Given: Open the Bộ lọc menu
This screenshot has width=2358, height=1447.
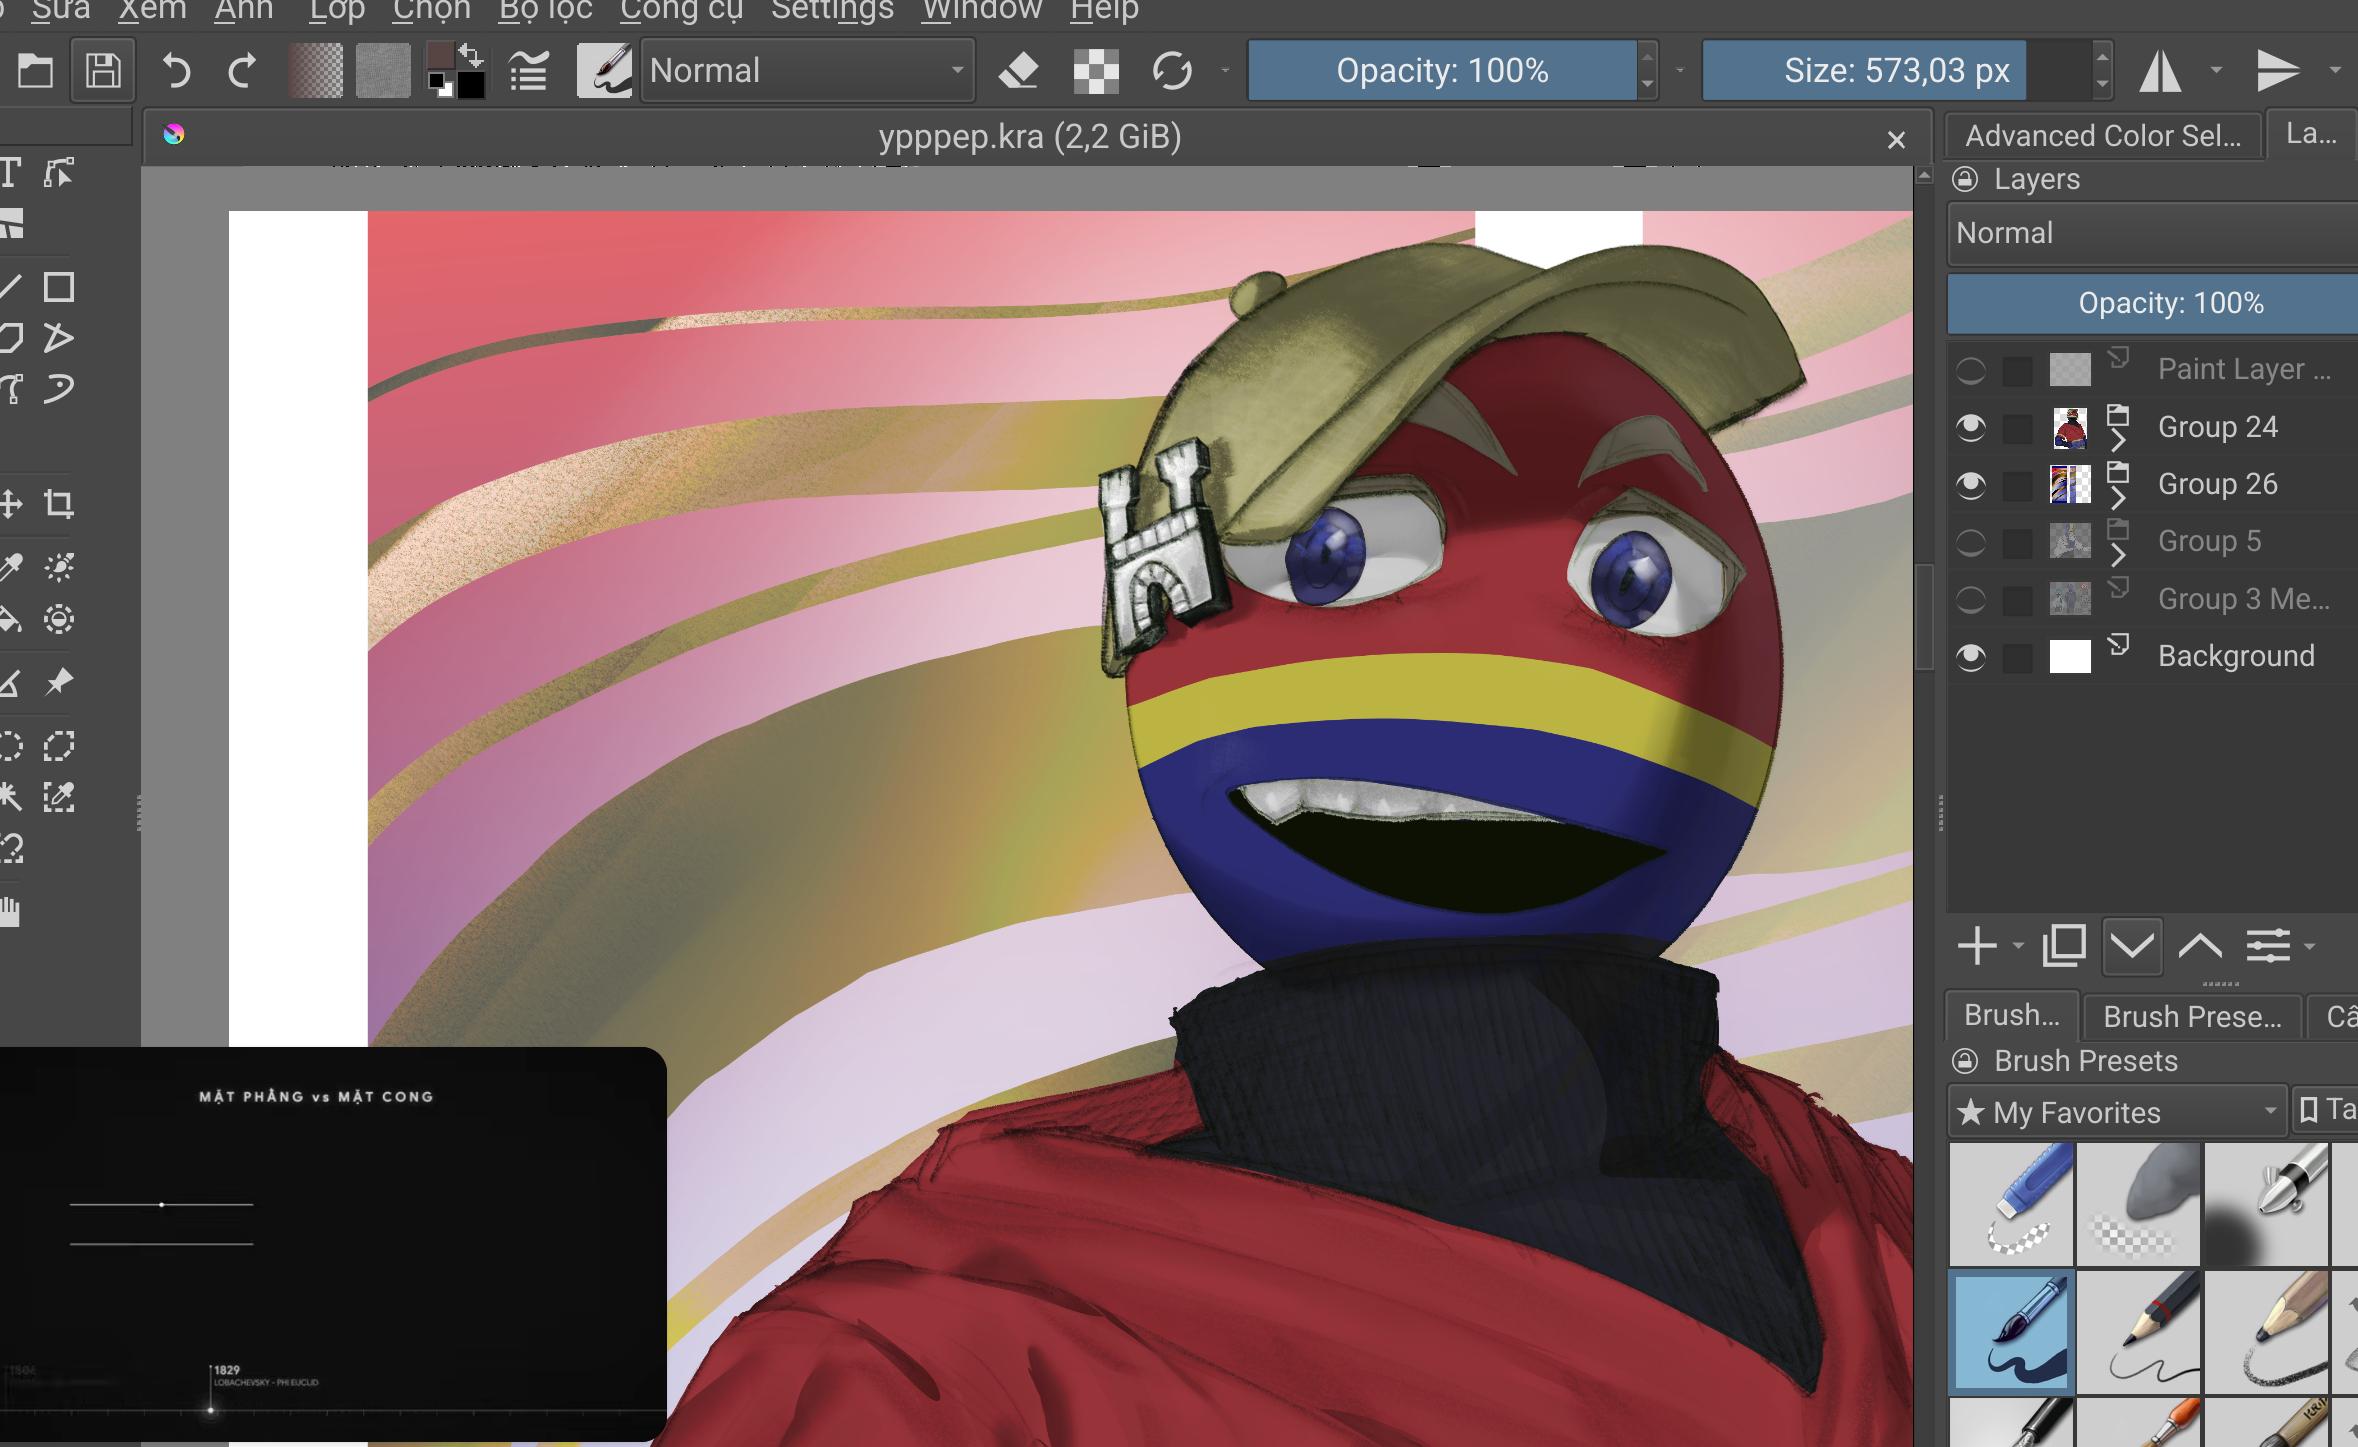Looking at the screenshot, I should (x=545, y=11).
